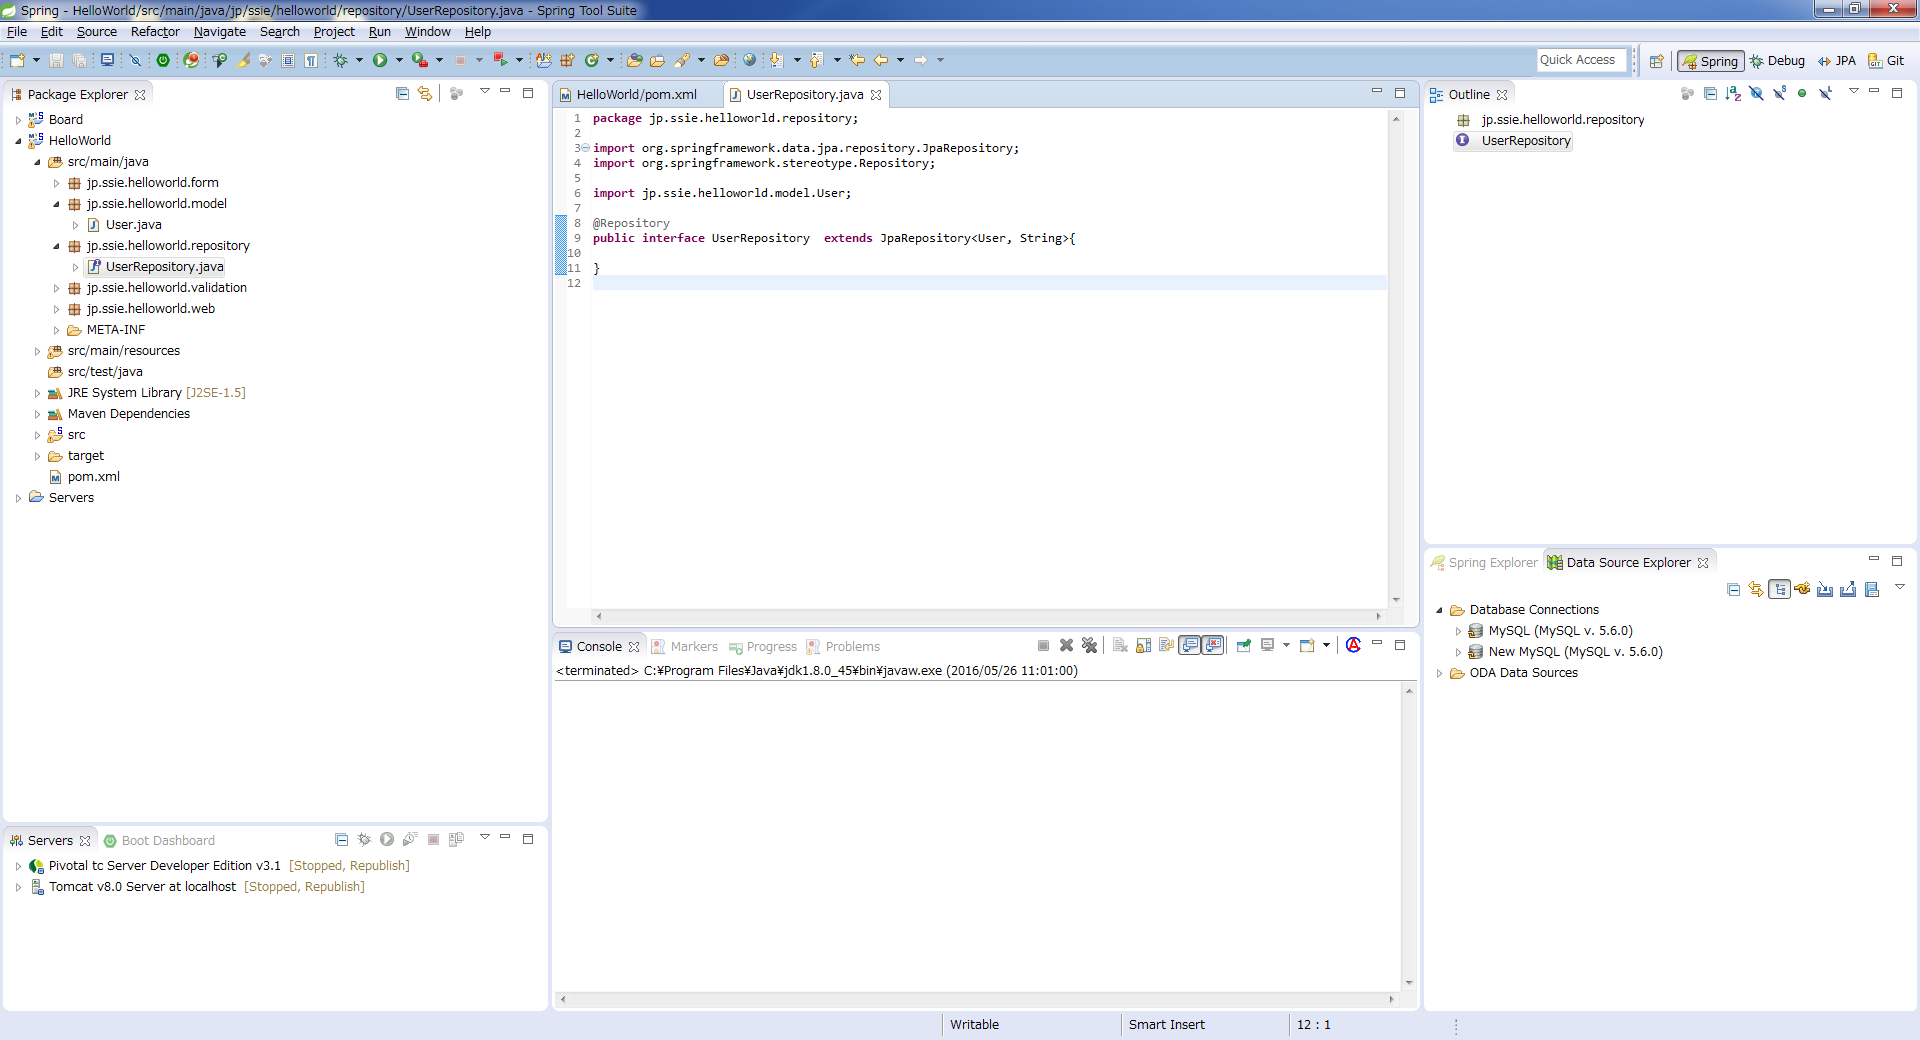The height and width of the screenshot is (1040, 1920).
Task: Clear the Console output
Action: point(1119,646)
